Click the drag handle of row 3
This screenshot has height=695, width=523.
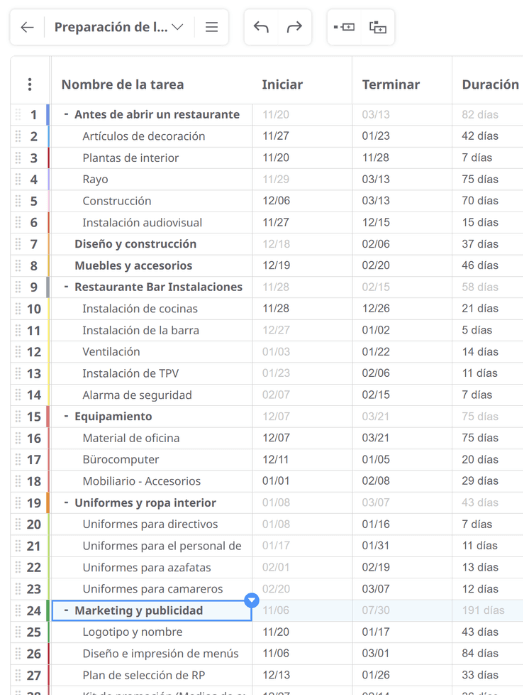pyautogui.click(x=18, y=158)
